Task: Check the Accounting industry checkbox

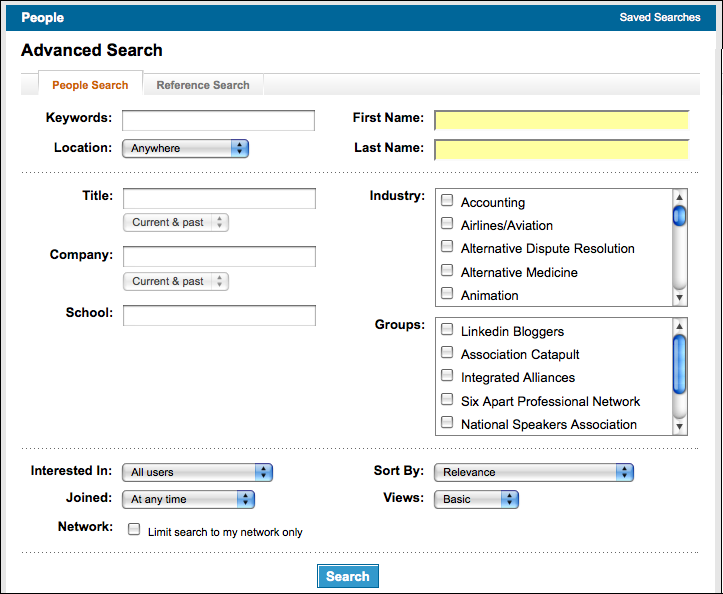Action: click(x=447, y=200)
